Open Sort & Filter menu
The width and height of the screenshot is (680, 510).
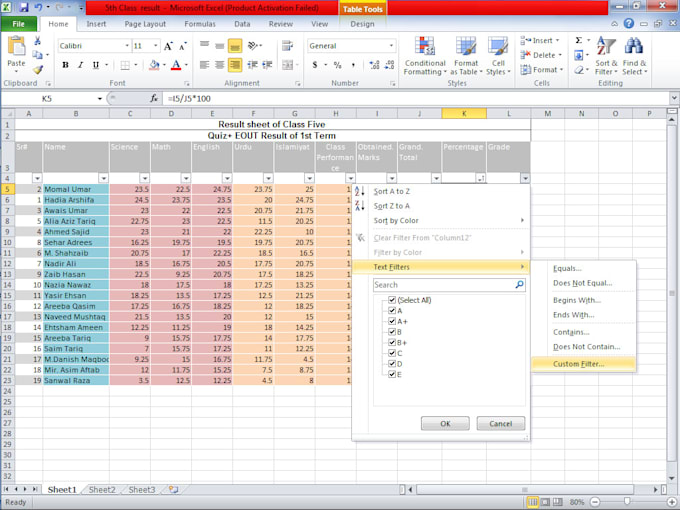(606, 56)
